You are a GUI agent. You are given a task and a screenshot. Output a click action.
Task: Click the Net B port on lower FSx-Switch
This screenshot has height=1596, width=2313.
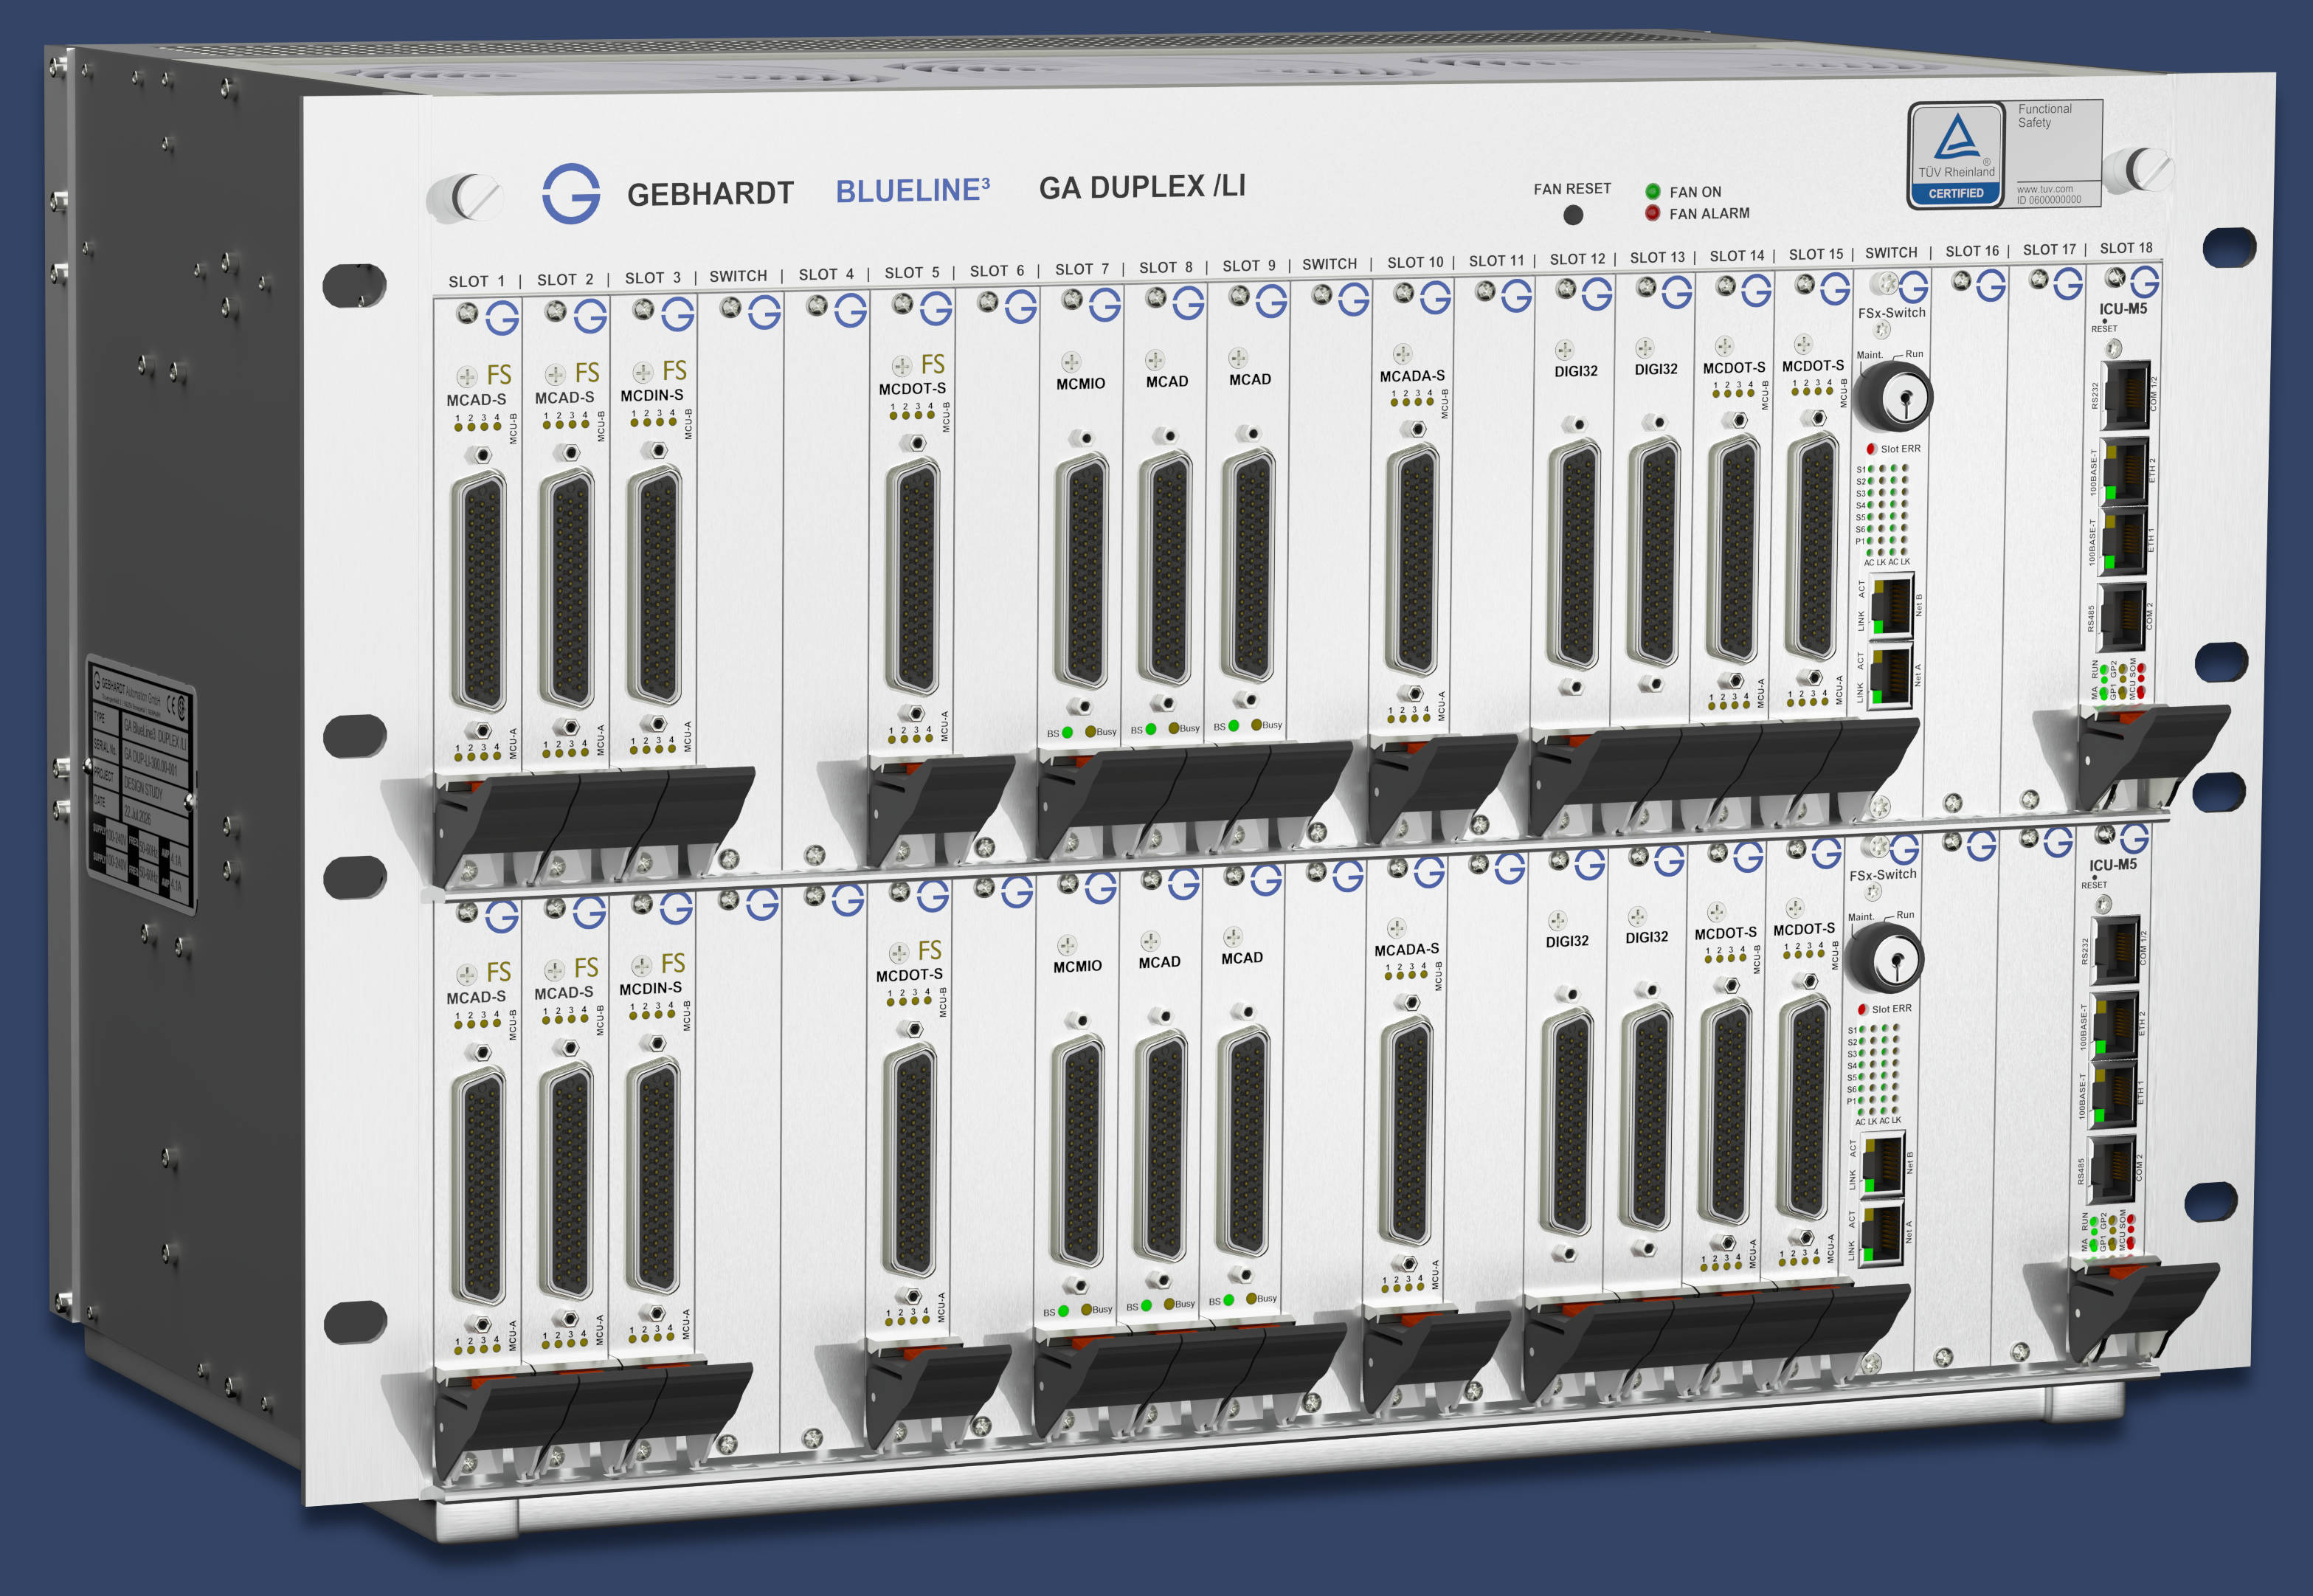pyautogui.click(x=1882, y=1164)
